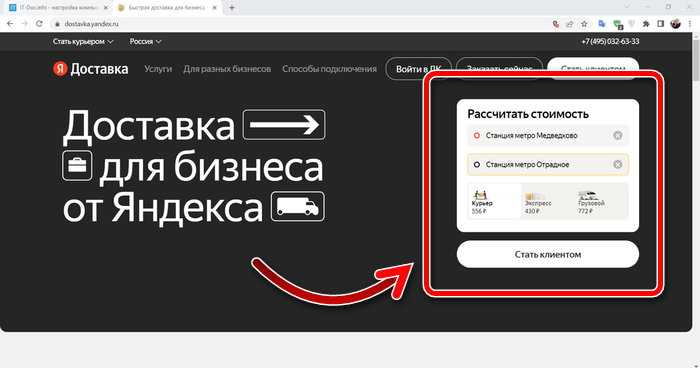Click the red phone extension icon

pos(556,24)
